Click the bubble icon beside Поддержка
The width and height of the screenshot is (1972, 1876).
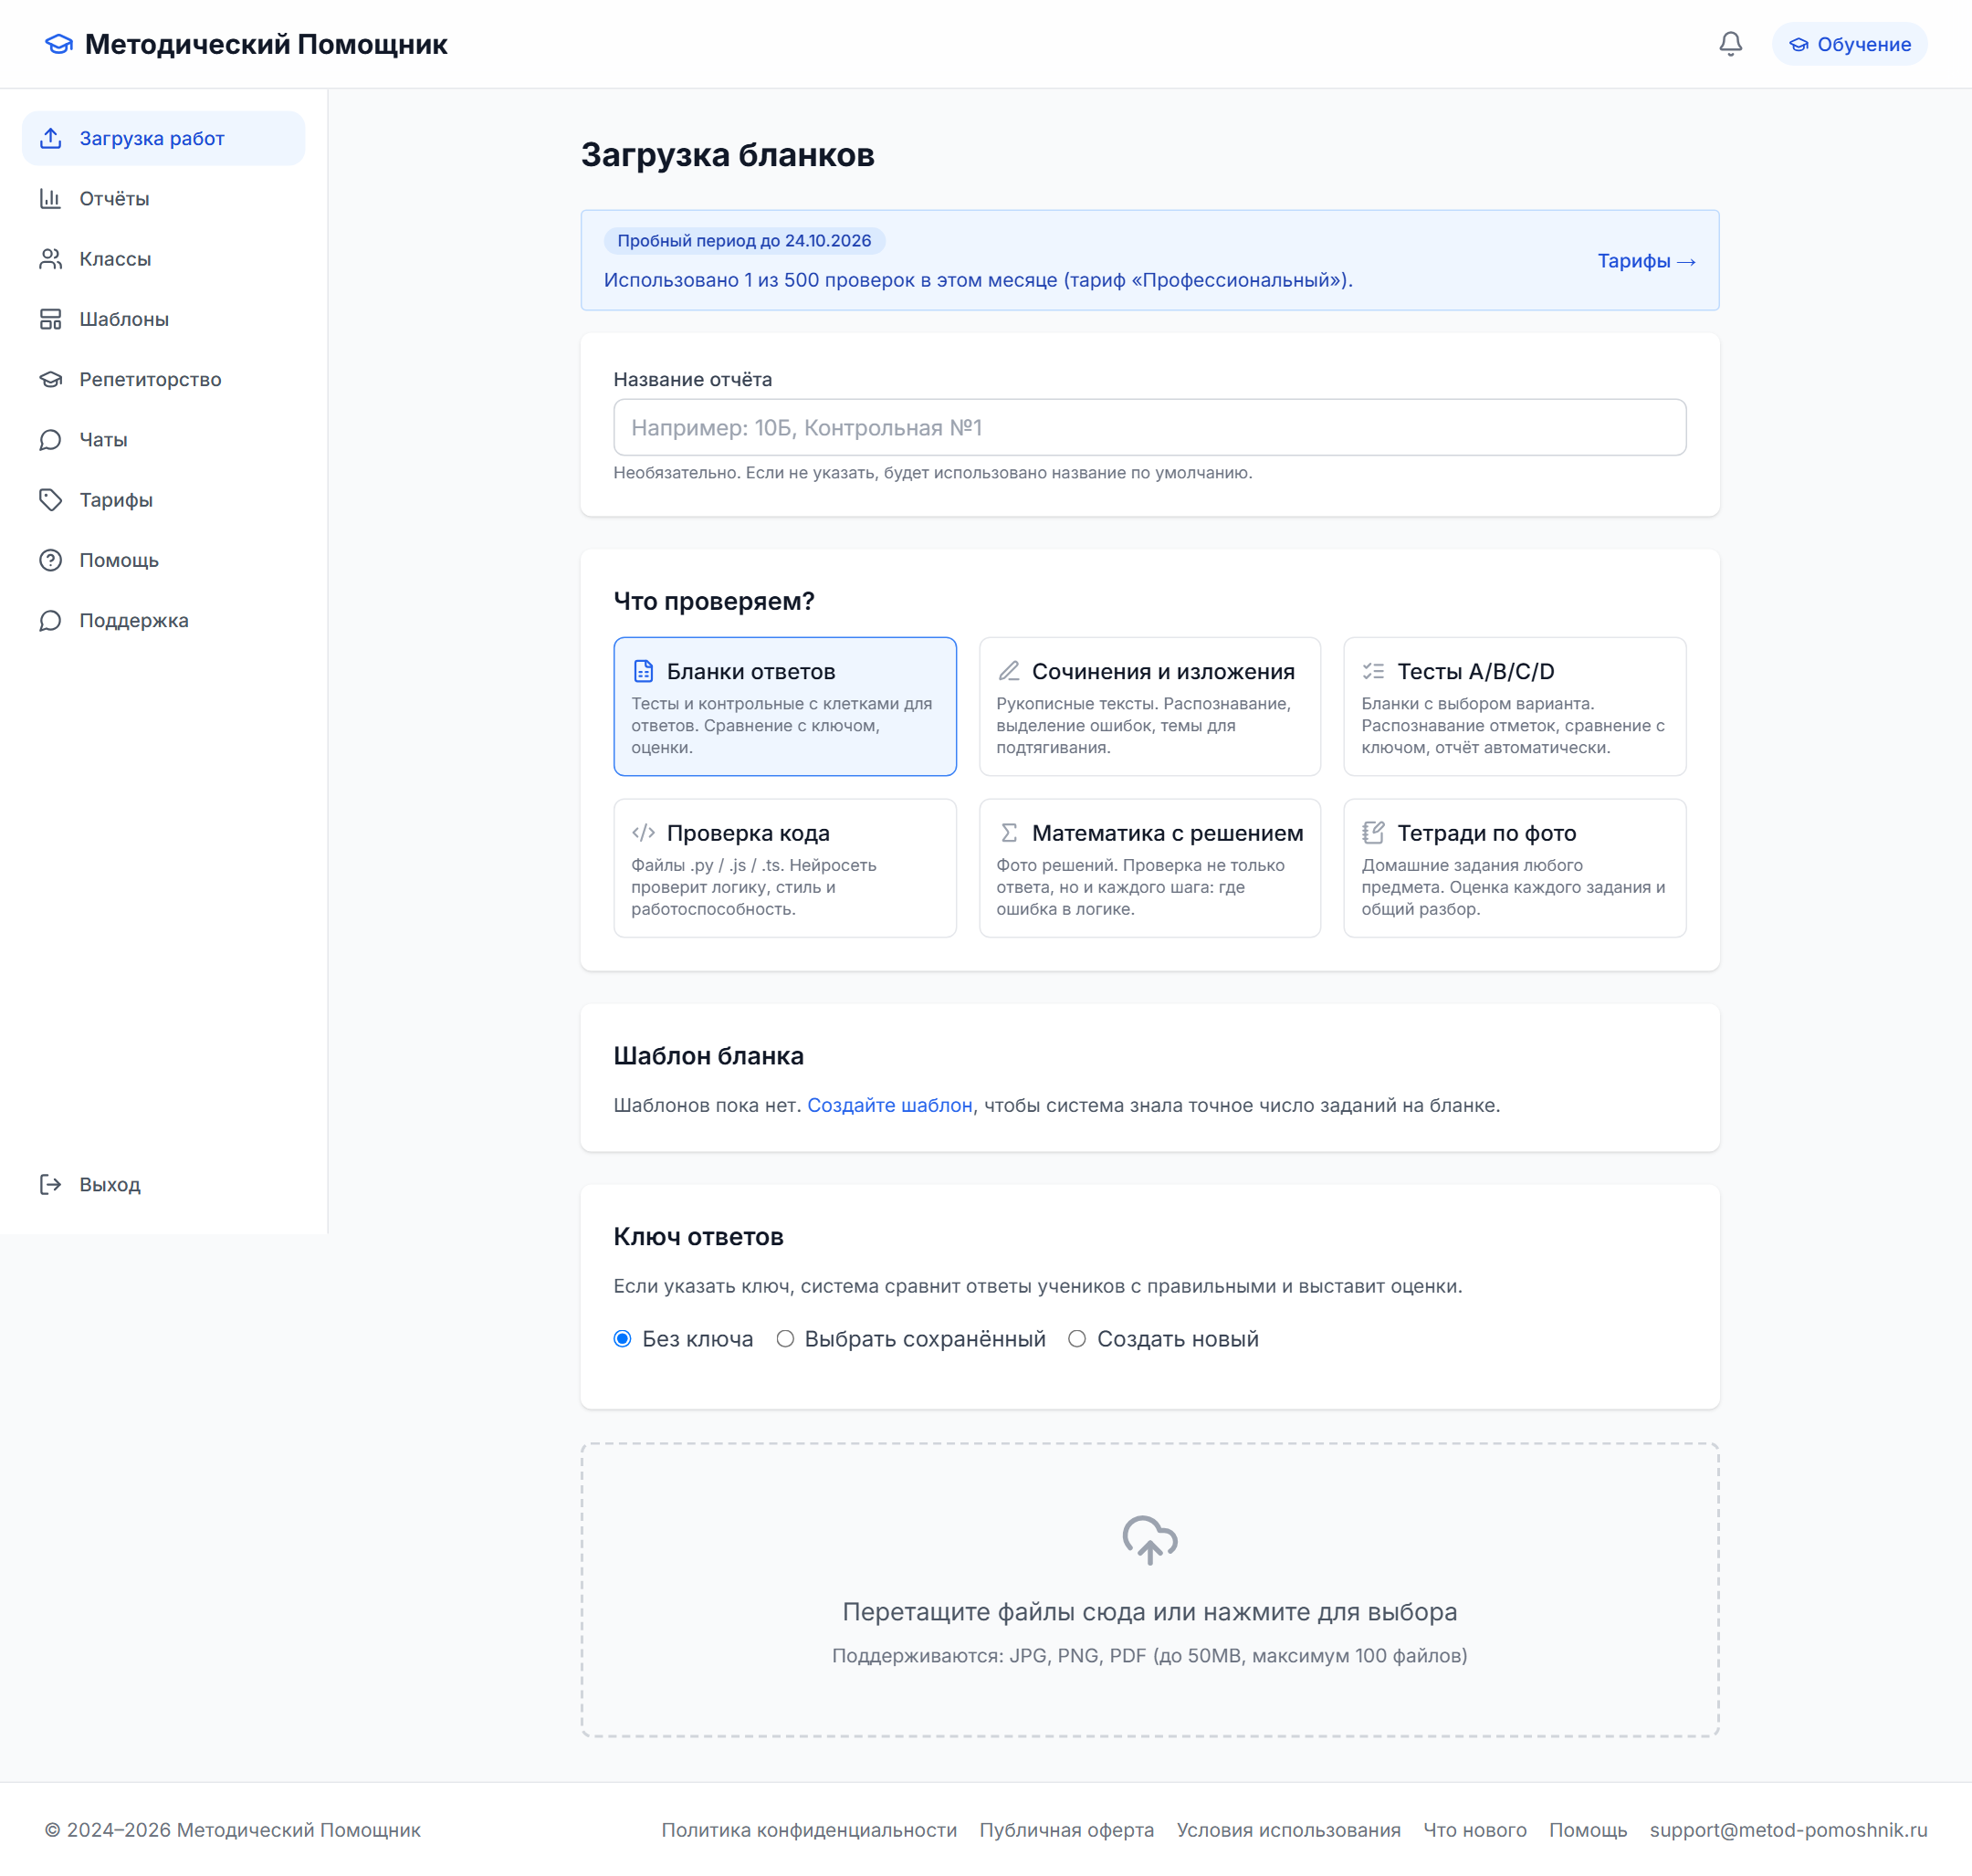pyautogui.click(x=51, y=620)
